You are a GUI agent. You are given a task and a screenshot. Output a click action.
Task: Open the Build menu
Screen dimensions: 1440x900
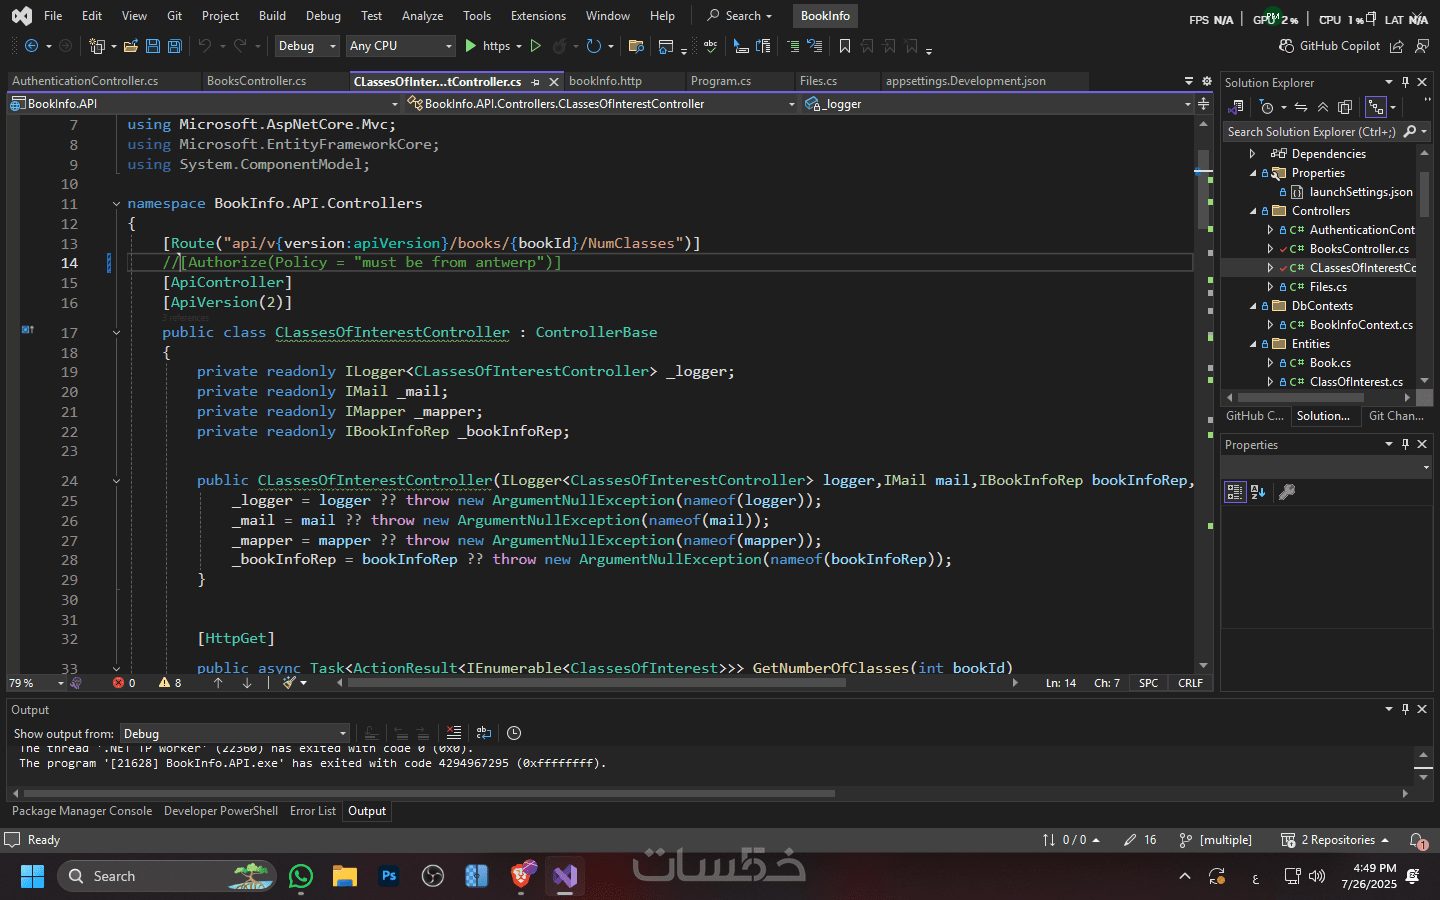click(x=272, y=16)
